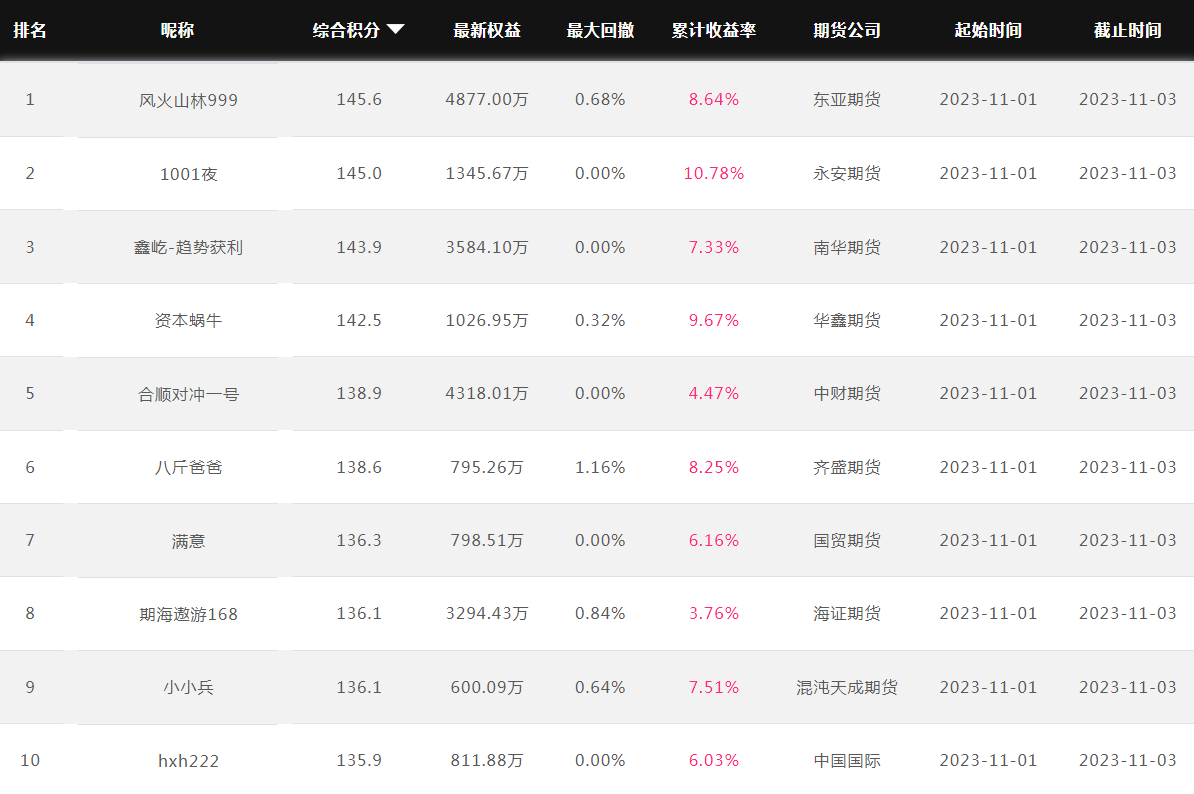This screenshot has width=1194, height=794.
Task: Click the 昵称 column header
Action: coord(177,30)
